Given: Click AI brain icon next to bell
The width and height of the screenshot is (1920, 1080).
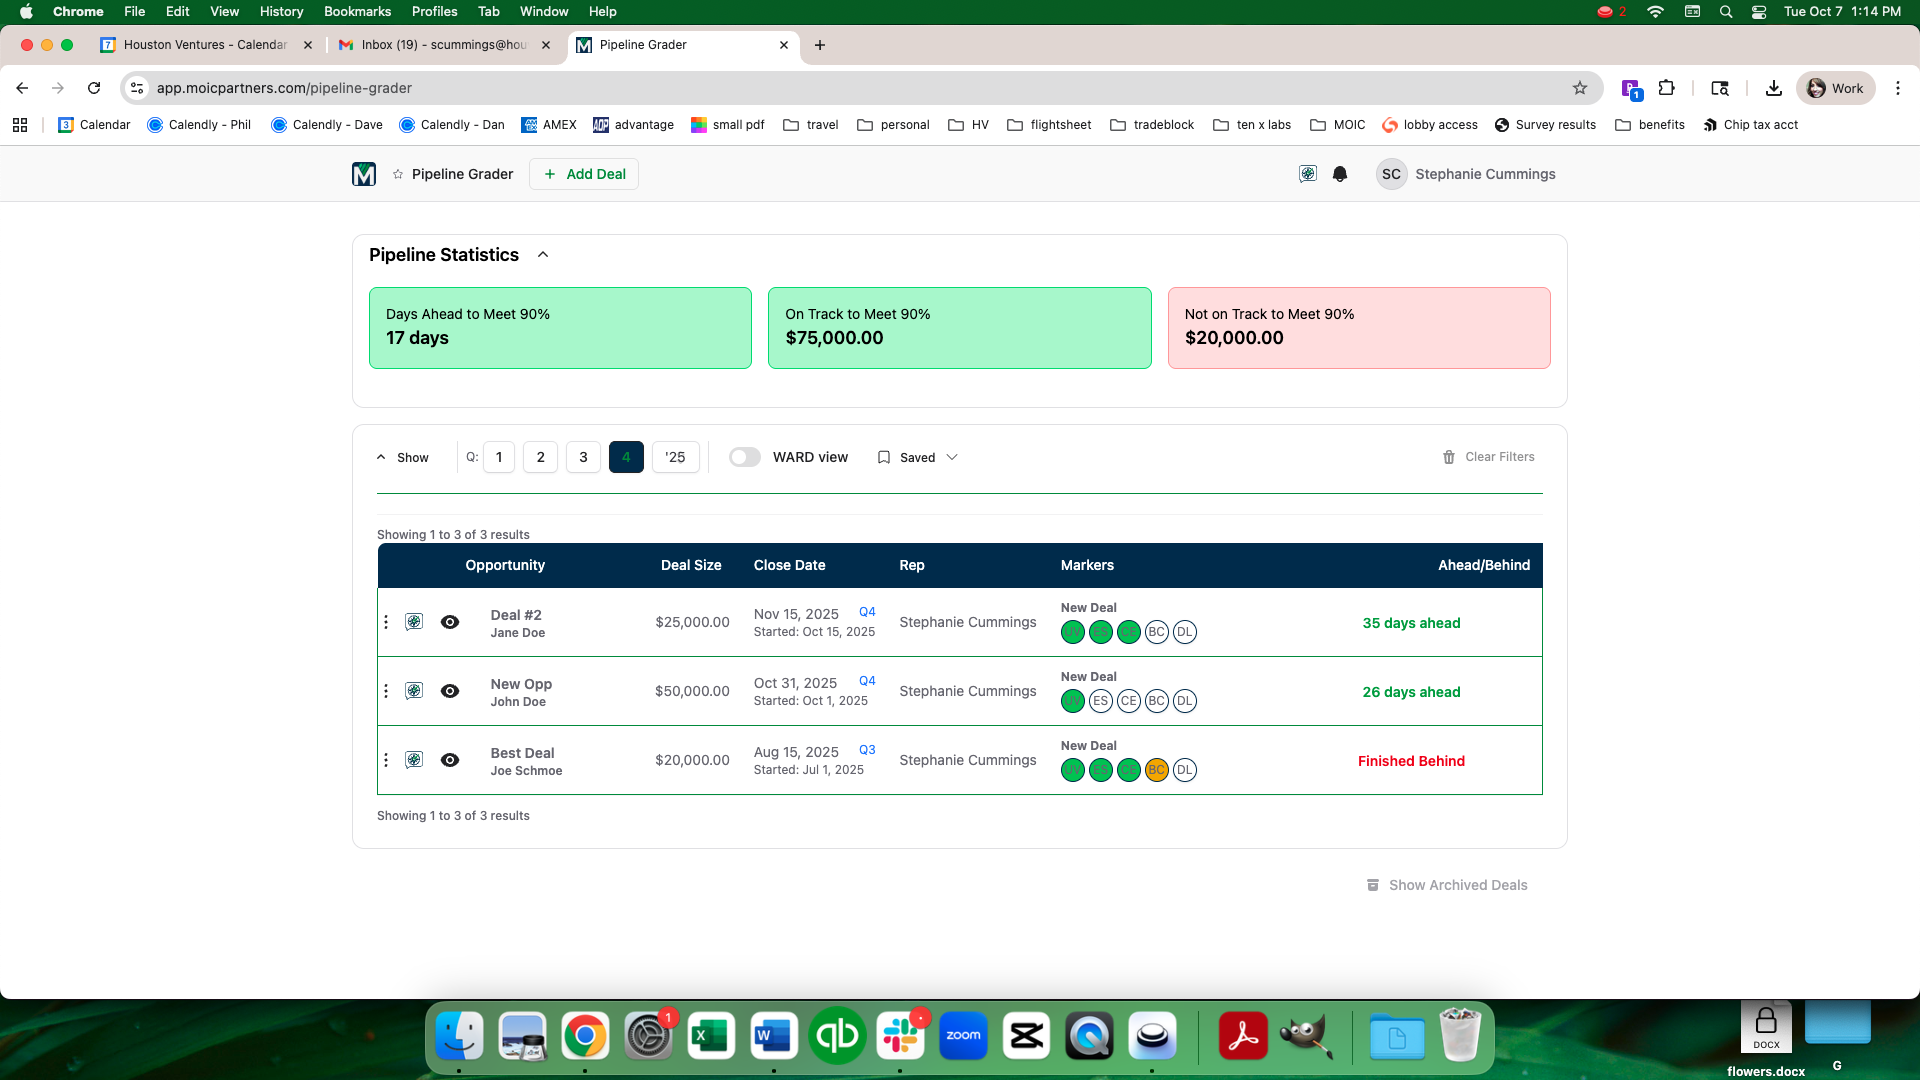Looking at the screenshot, I should pos(1307,174).
